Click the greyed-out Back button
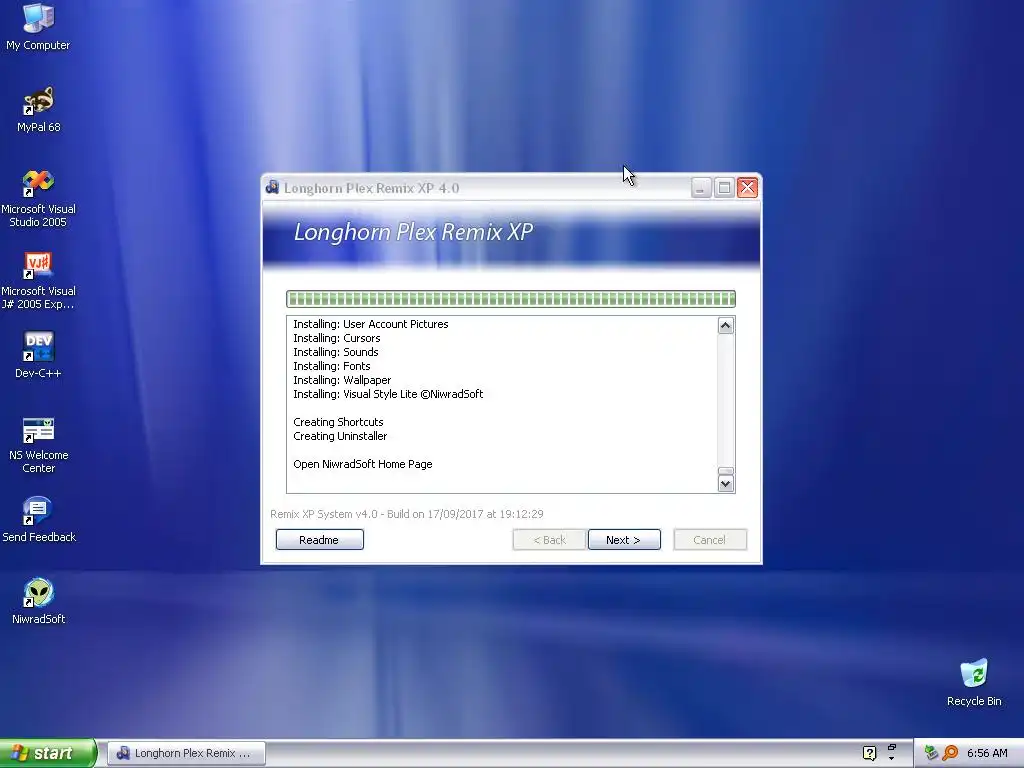Image resolution: width=1024 pixels, height=768 pixels. tap(549, 539)
